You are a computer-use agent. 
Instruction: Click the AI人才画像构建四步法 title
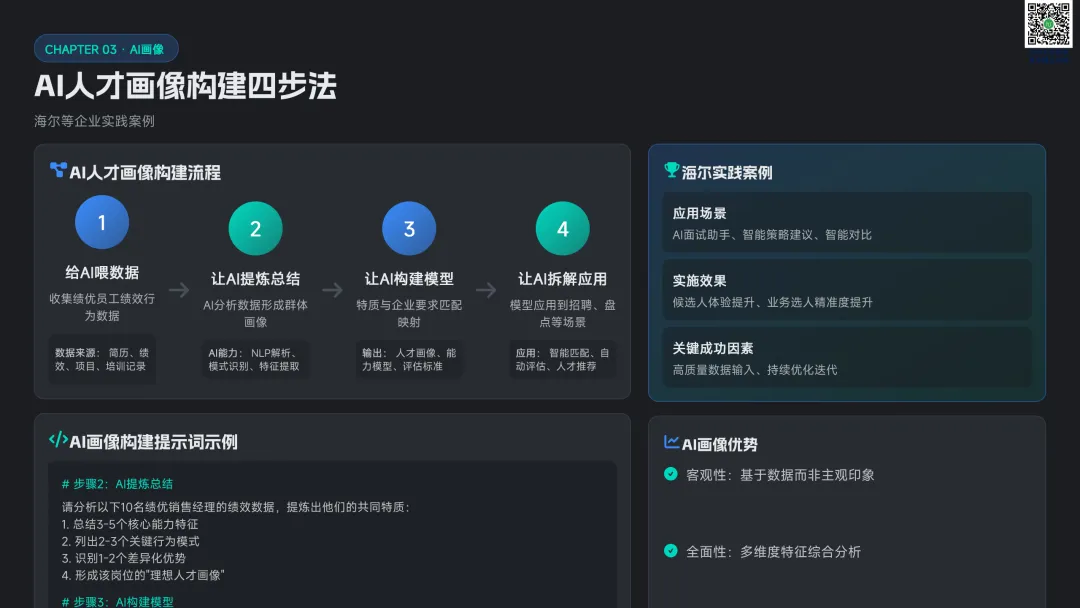[x=185, y=86]
